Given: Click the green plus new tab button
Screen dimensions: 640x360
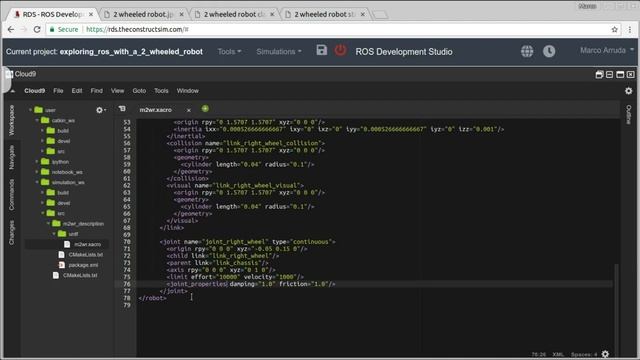Looking at the screenshot, I should (x=205, y=109).
